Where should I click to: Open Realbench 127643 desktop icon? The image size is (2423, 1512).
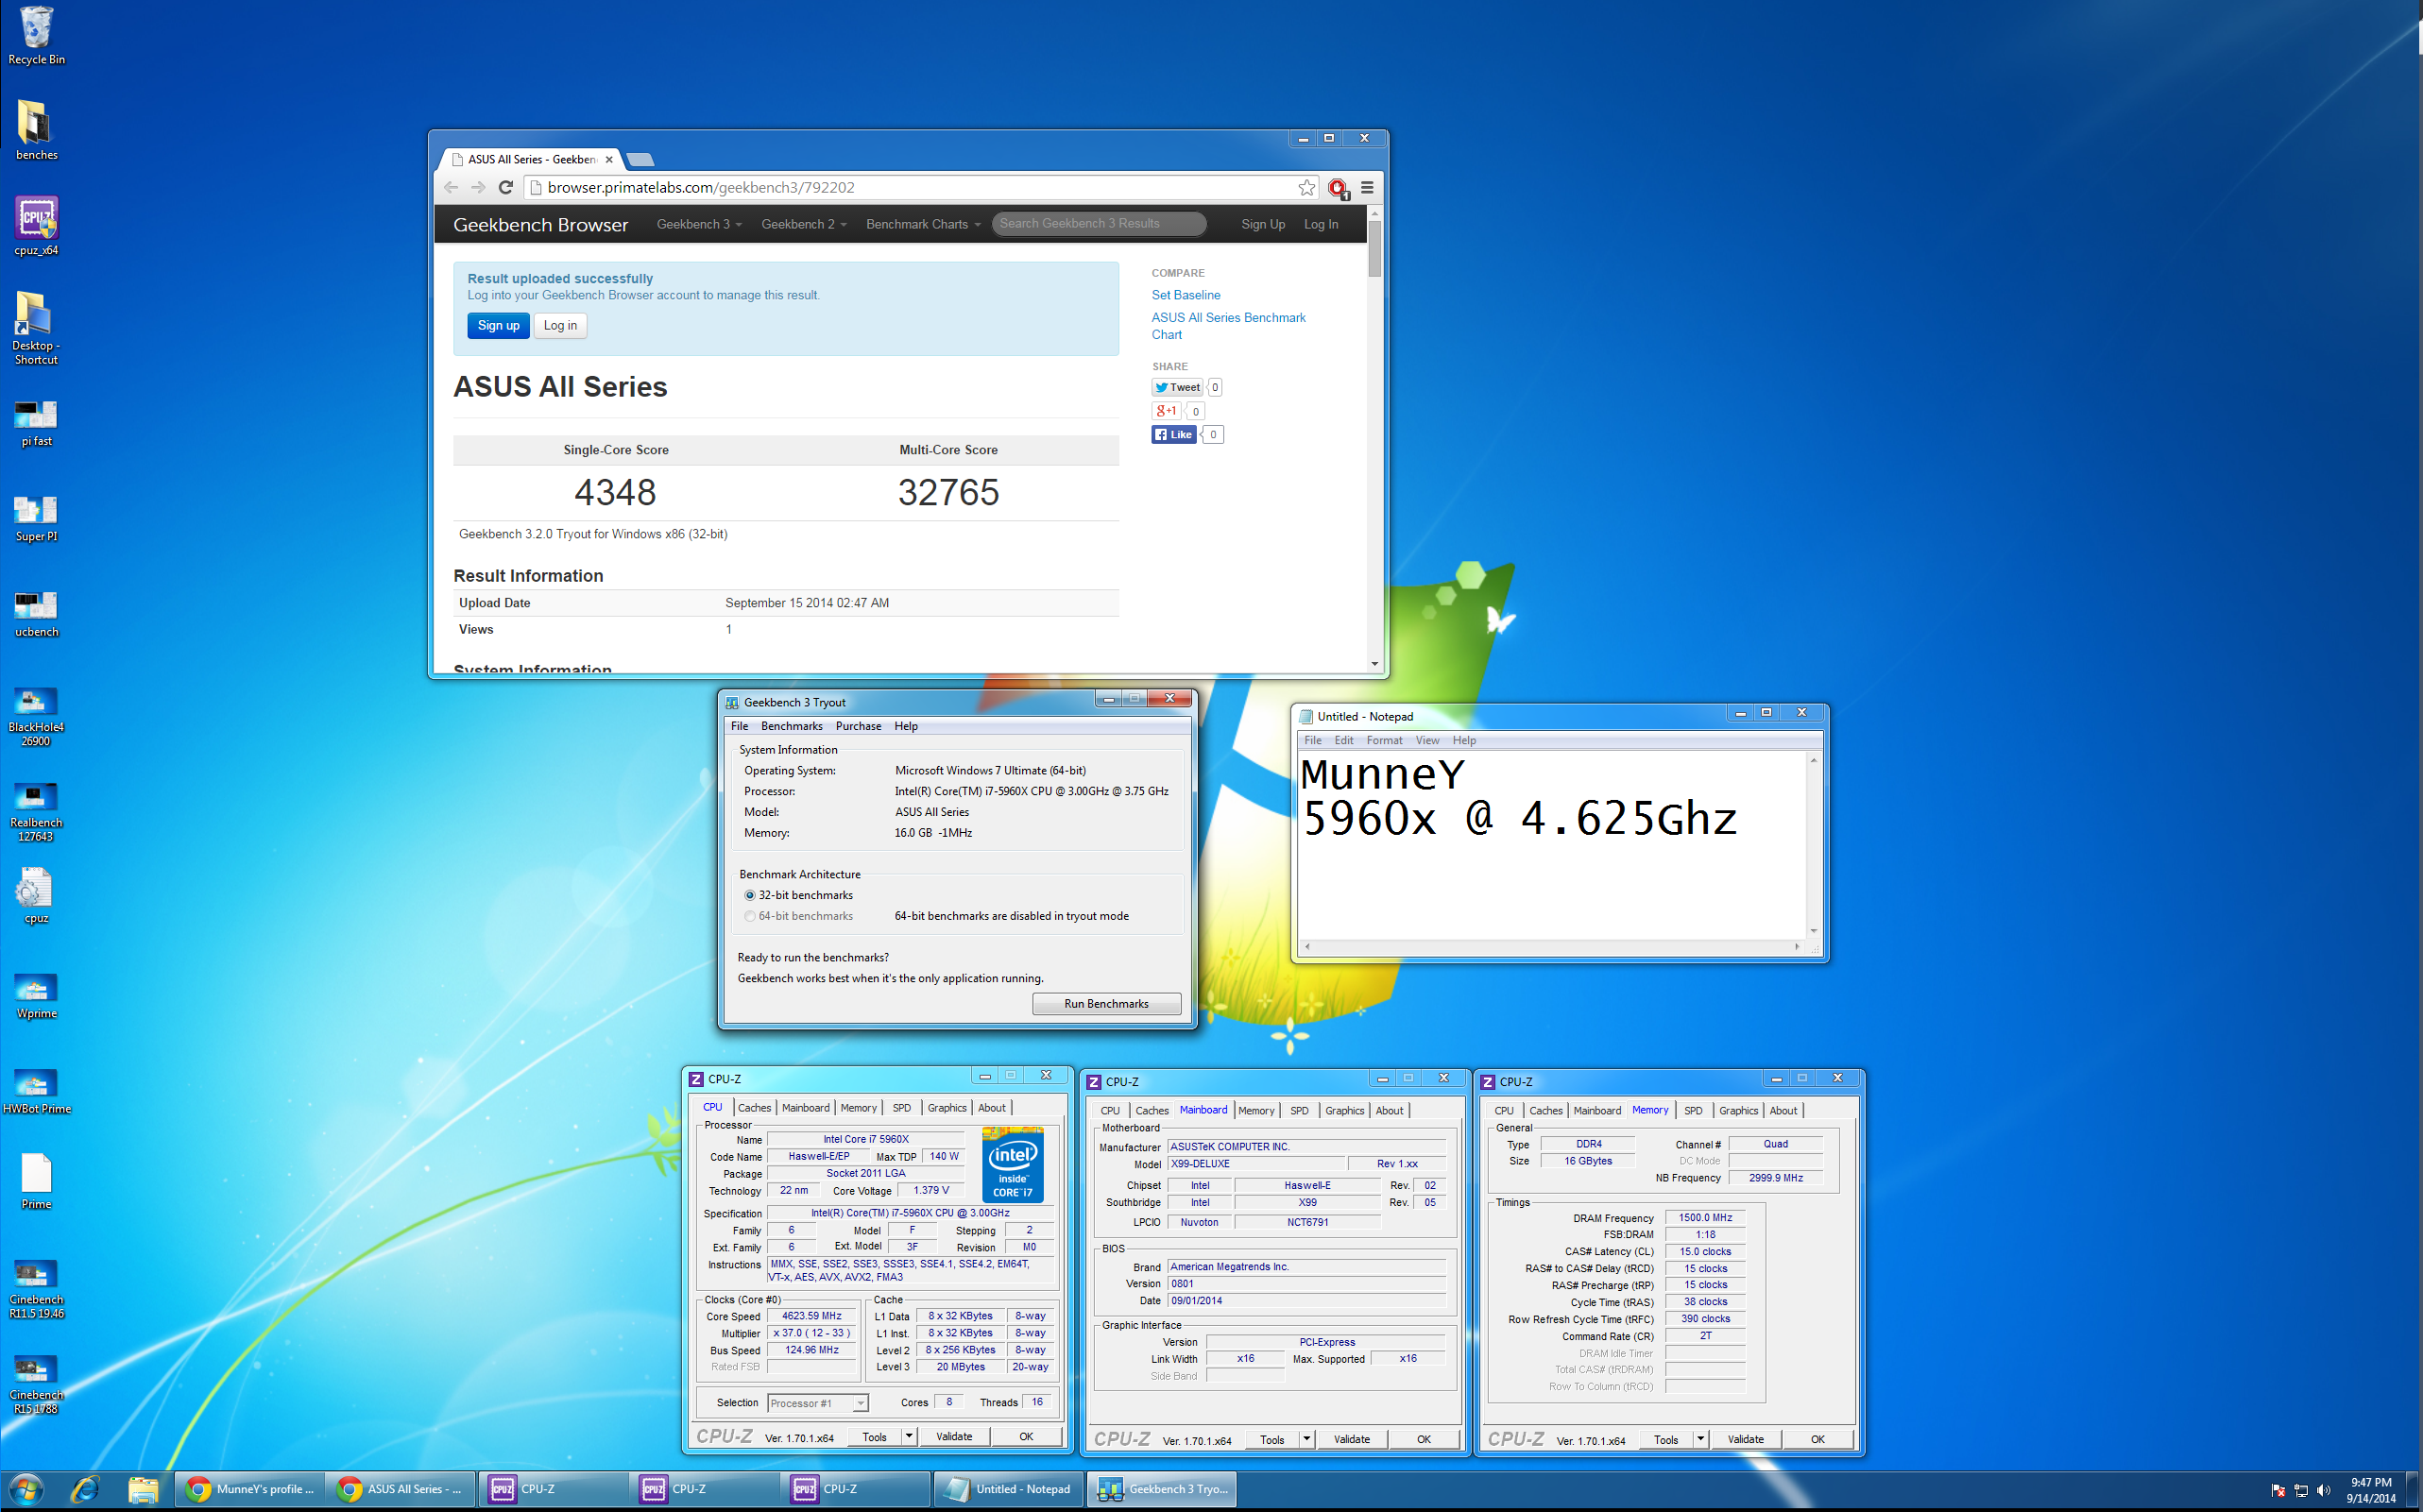pyautogui.click(x=36, y=811)
